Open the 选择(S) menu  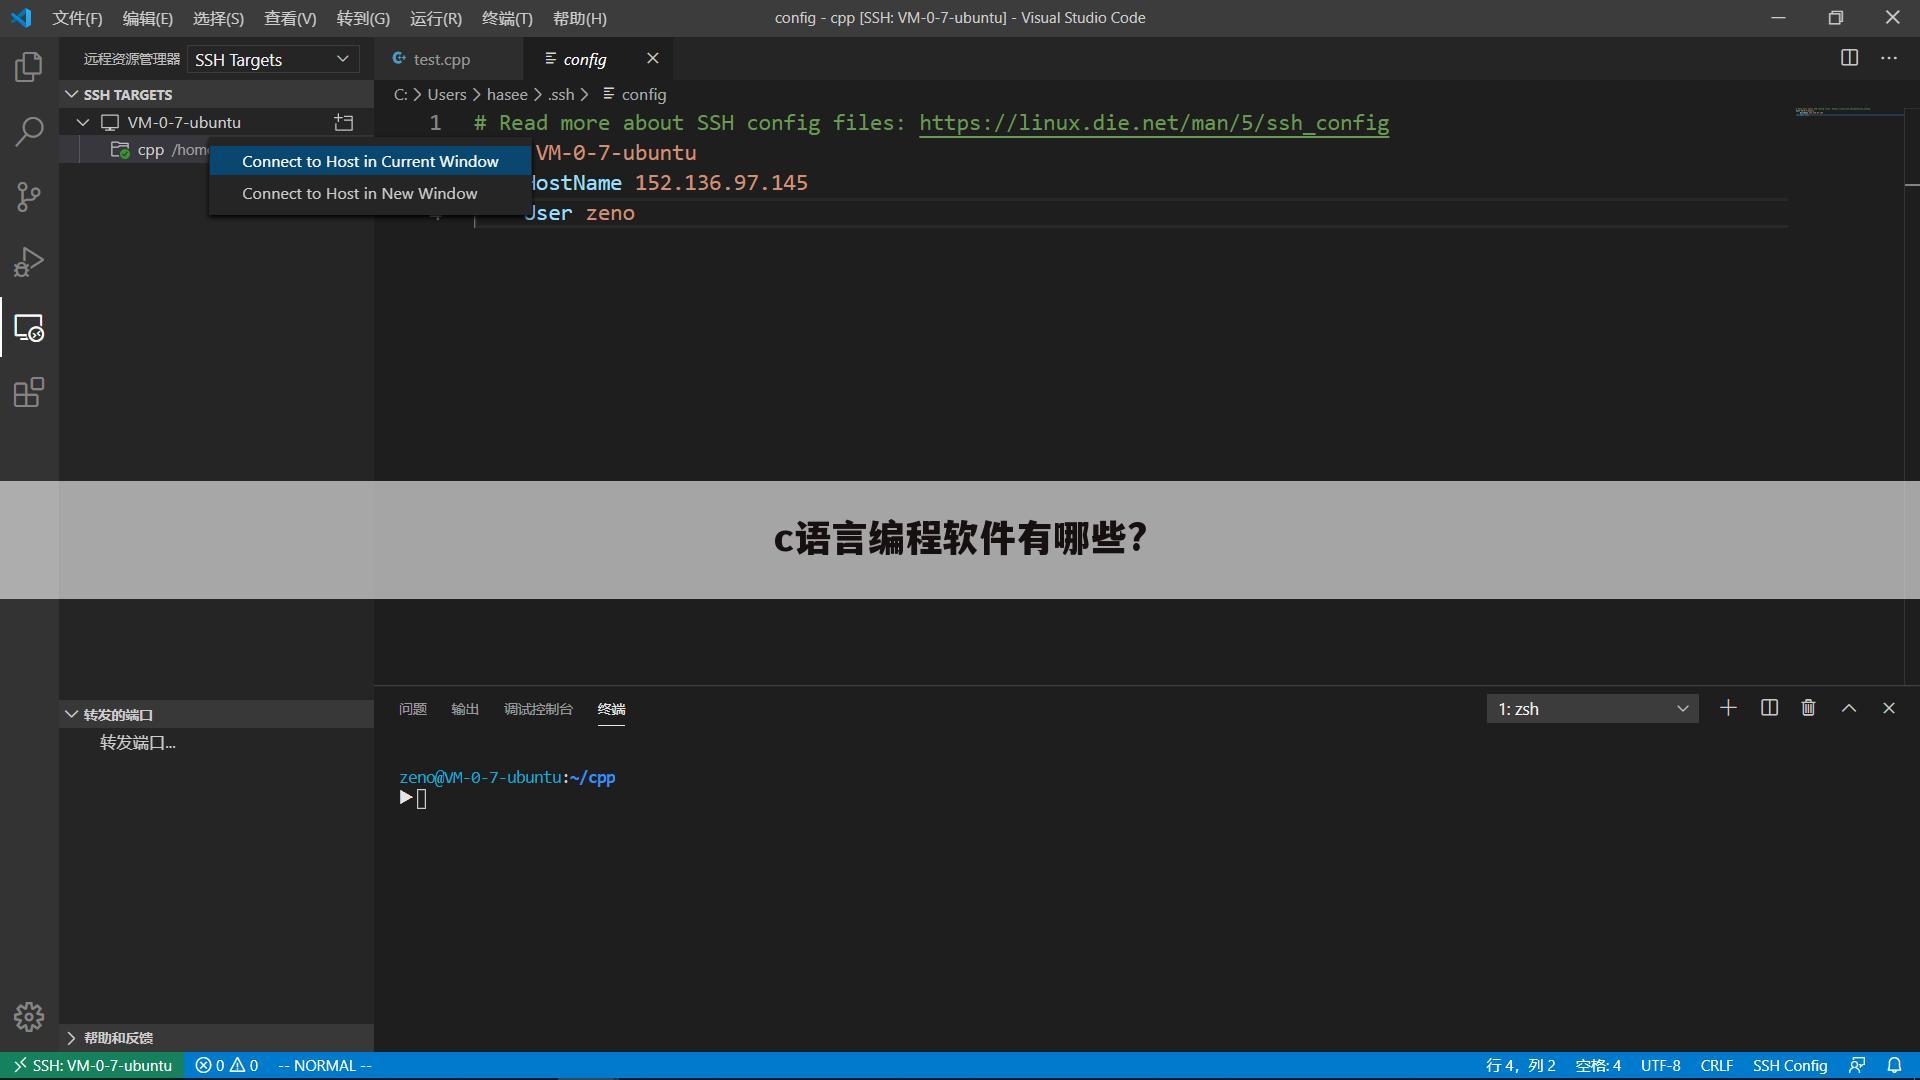click(218, 19)
